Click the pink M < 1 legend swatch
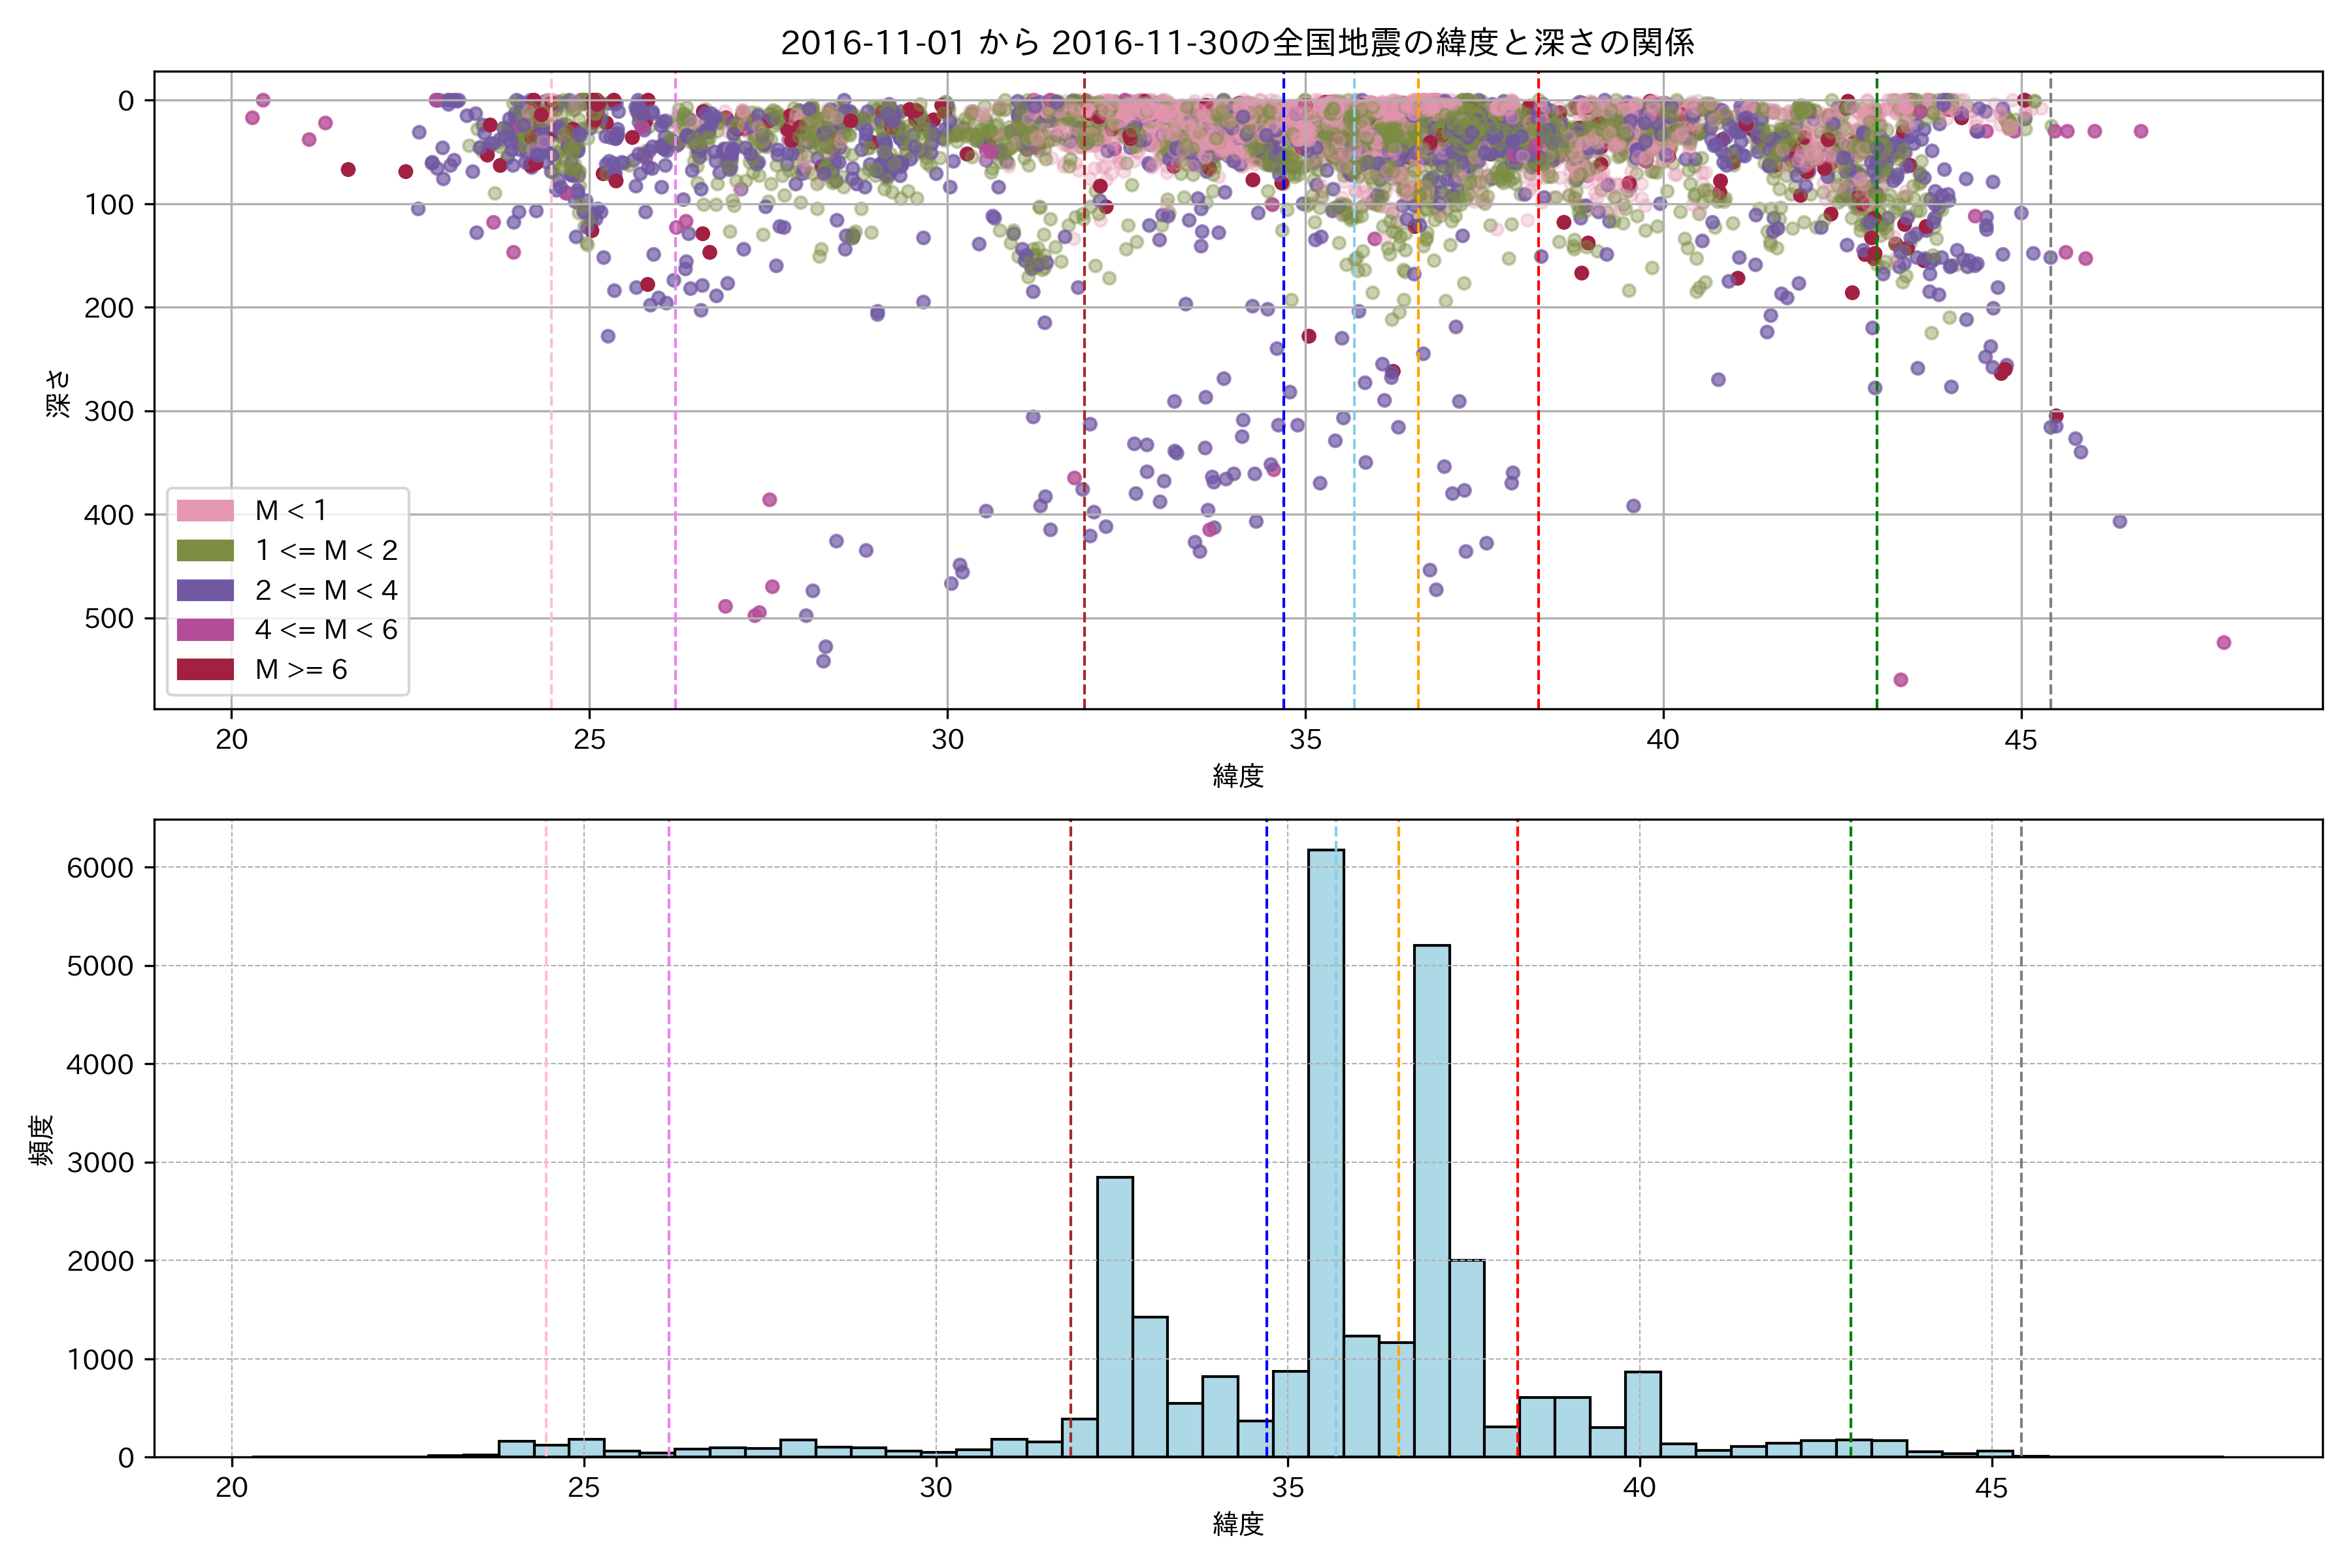This screenshot has height=1568, width=2352. (x=205, y=511)
